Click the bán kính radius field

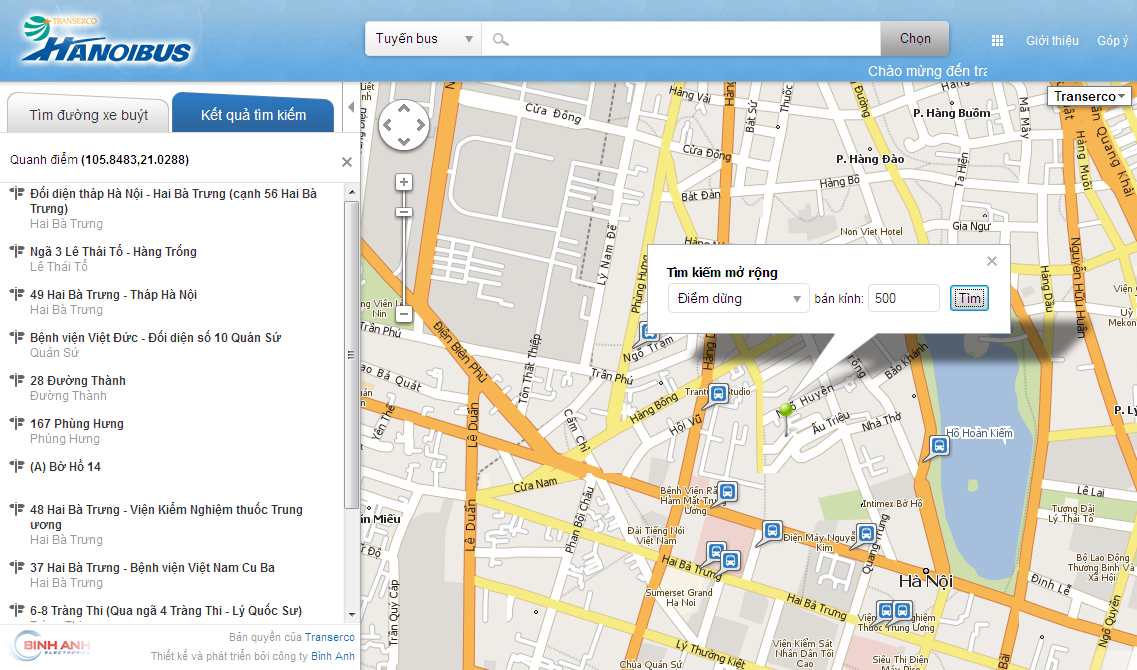click(904, 298)
